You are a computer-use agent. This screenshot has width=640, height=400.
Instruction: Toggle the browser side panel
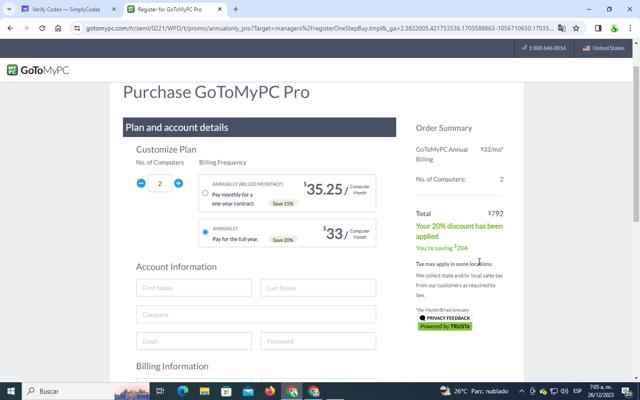598,28
